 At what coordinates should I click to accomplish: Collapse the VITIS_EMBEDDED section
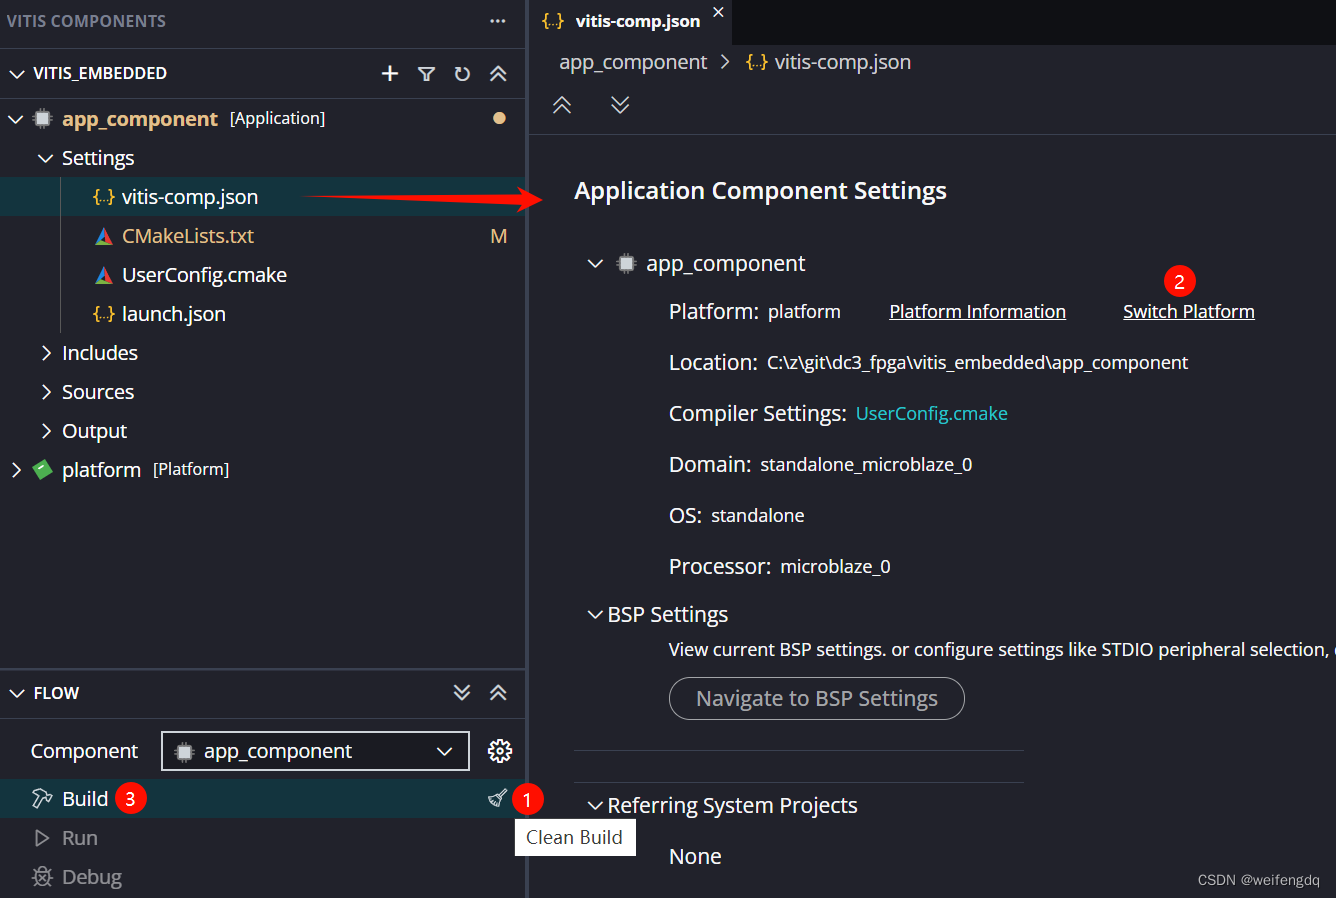(17, 74)
